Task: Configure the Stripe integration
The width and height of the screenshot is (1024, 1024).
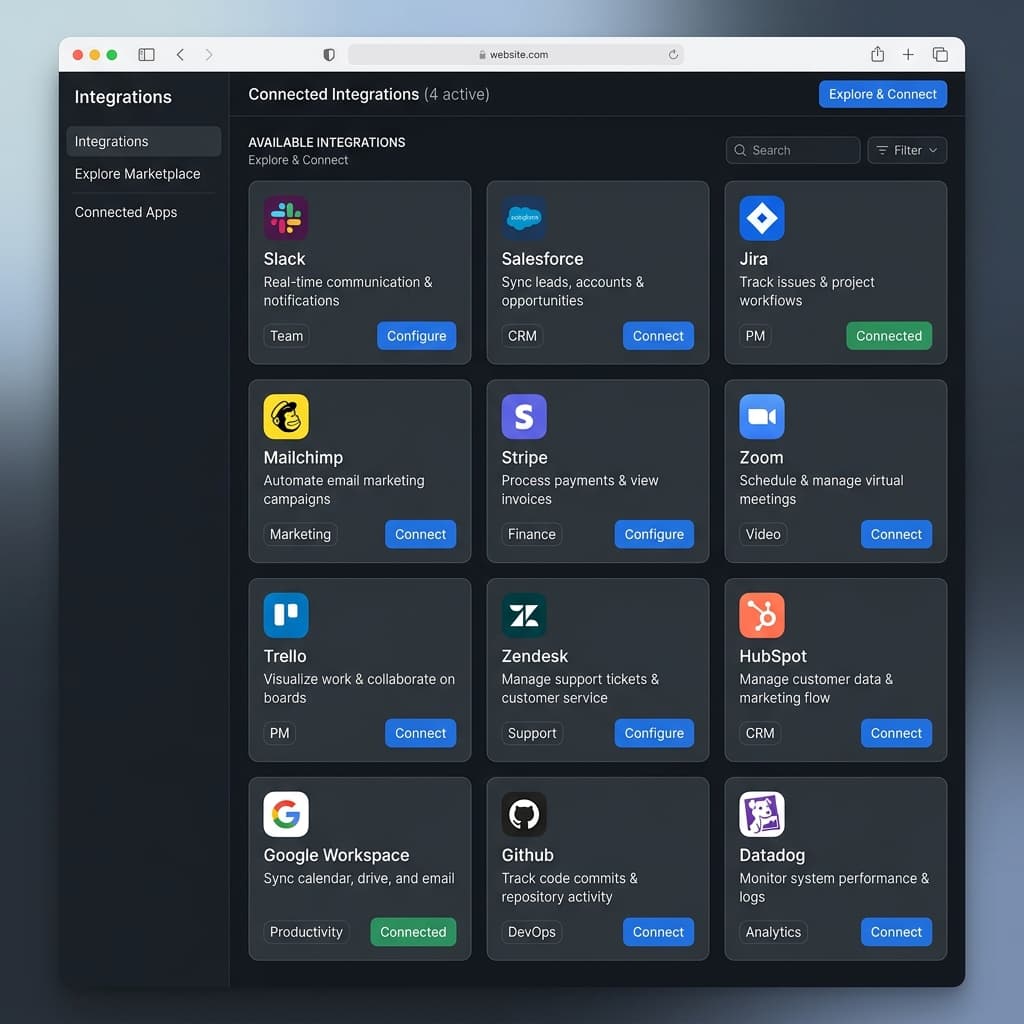Action: point(654,534)
